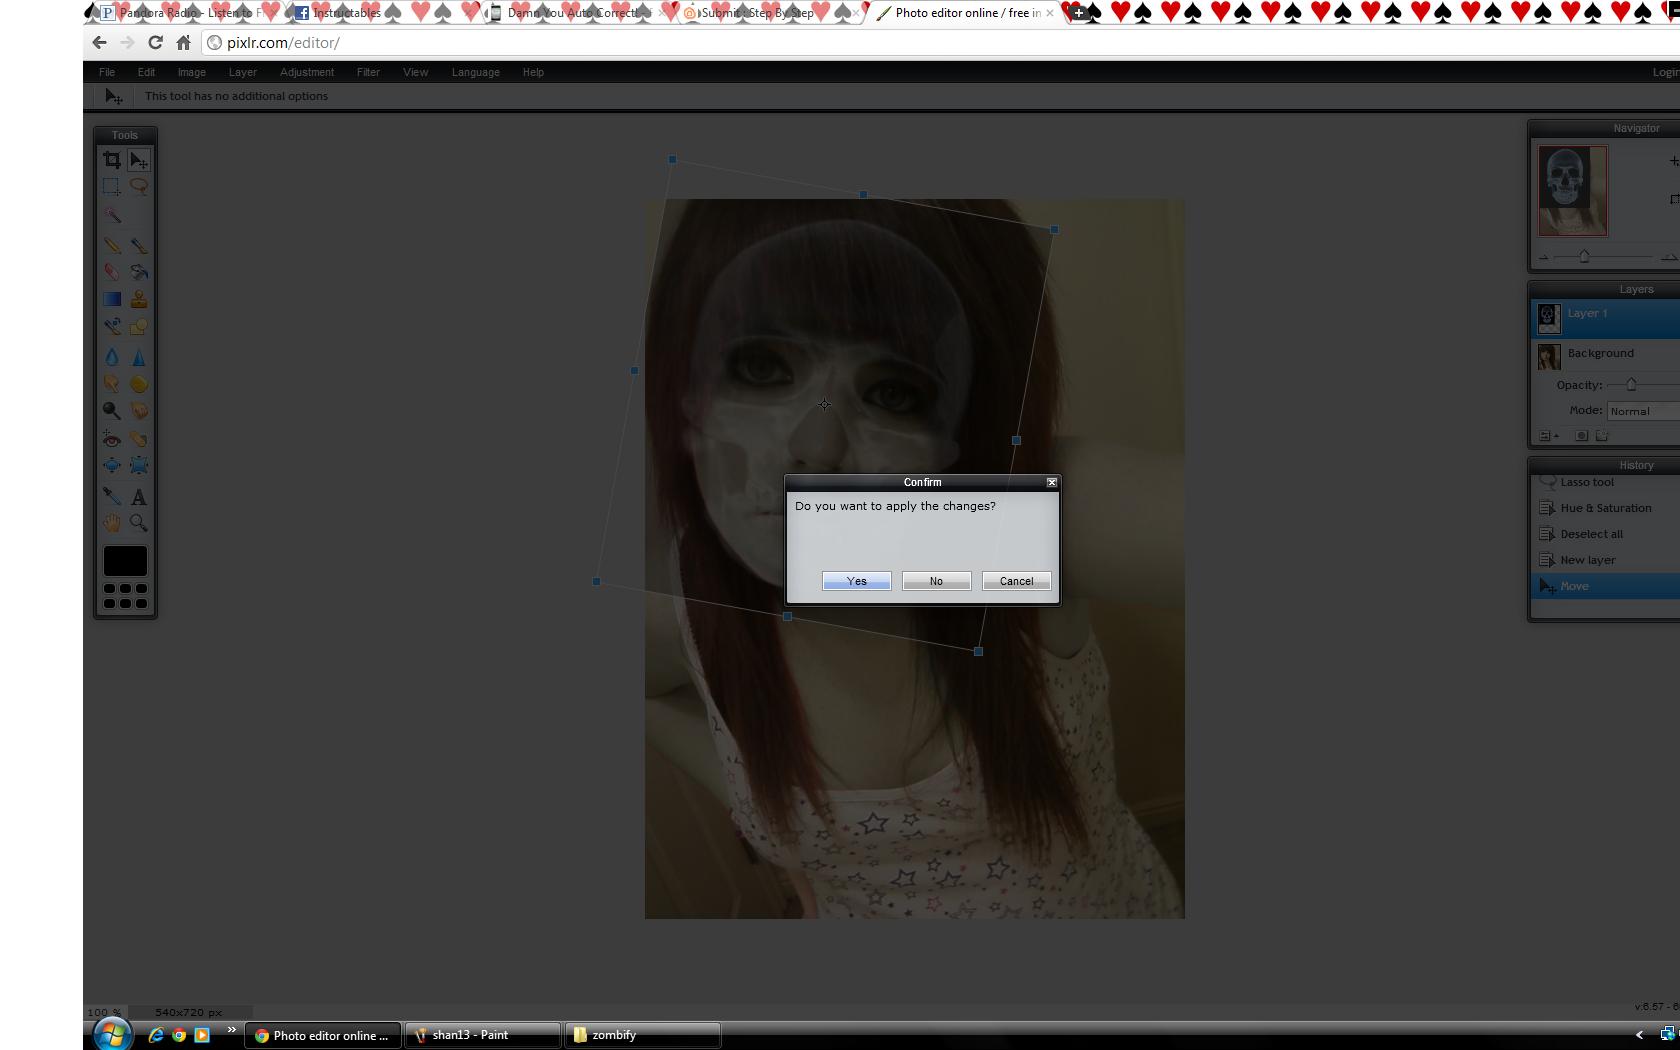Open the zombify folder from taskbar

click(x=643, y=1035)
